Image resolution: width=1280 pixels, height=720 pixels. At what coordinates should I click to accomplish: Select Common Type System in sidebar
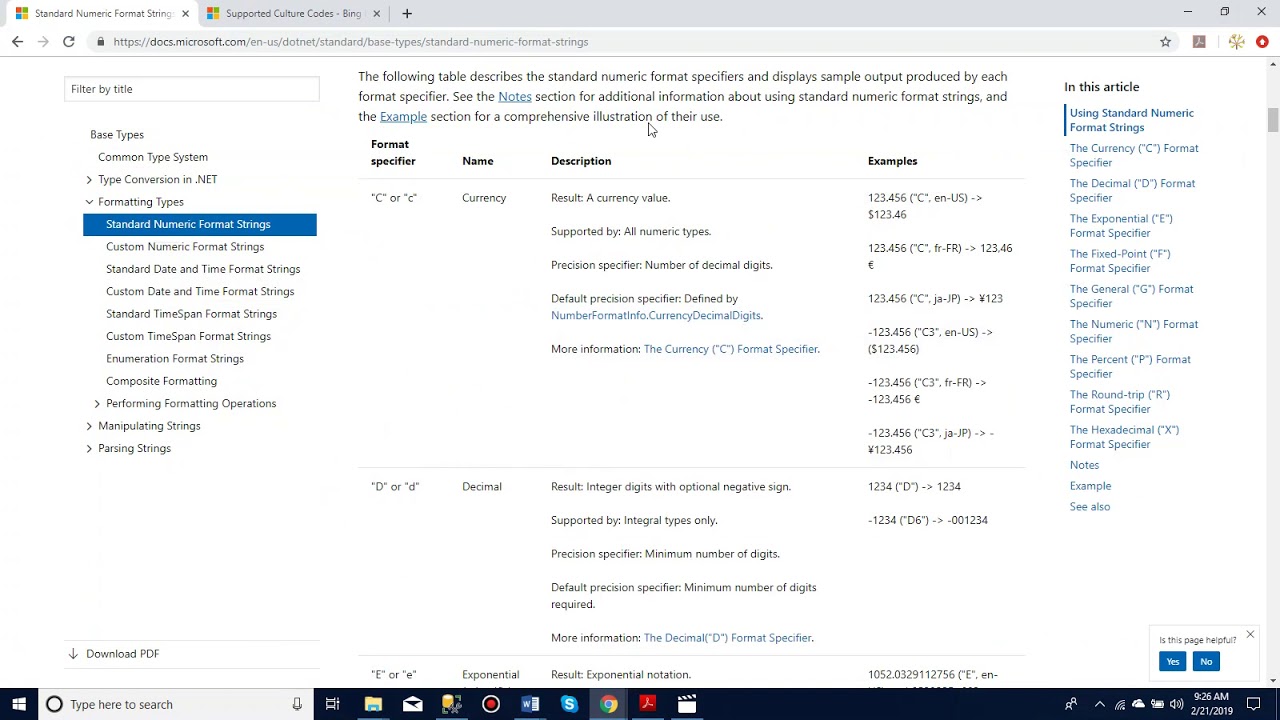tap(153, 157)
